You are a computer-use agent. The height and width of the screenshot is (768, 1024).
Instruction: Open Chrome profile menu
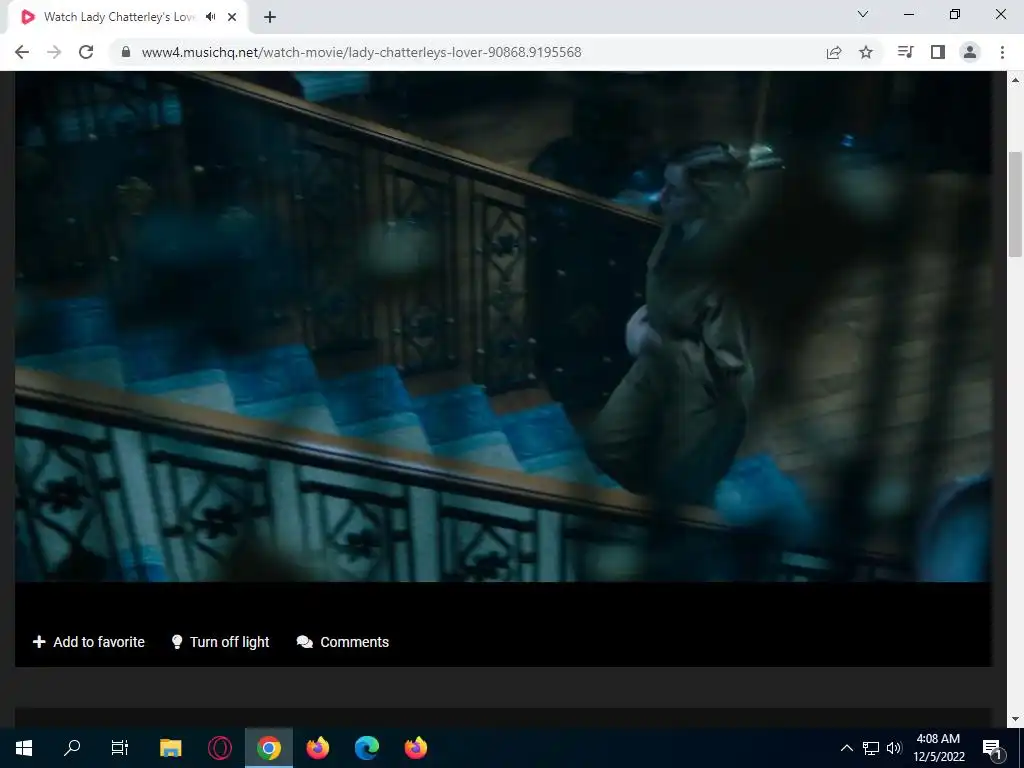970,52
